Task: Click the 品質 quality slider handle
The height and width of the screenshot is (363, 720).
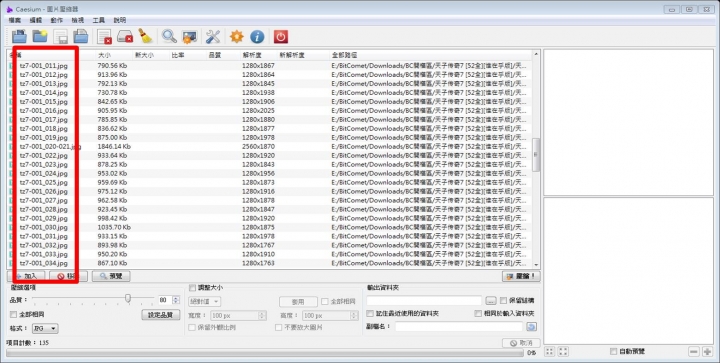Action: 128,299
